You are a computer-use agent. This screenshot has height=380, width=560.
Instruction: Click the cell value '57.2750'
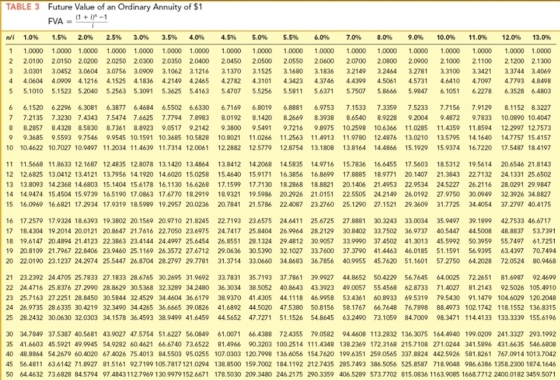pyautogui.click(x=448, y=261)
